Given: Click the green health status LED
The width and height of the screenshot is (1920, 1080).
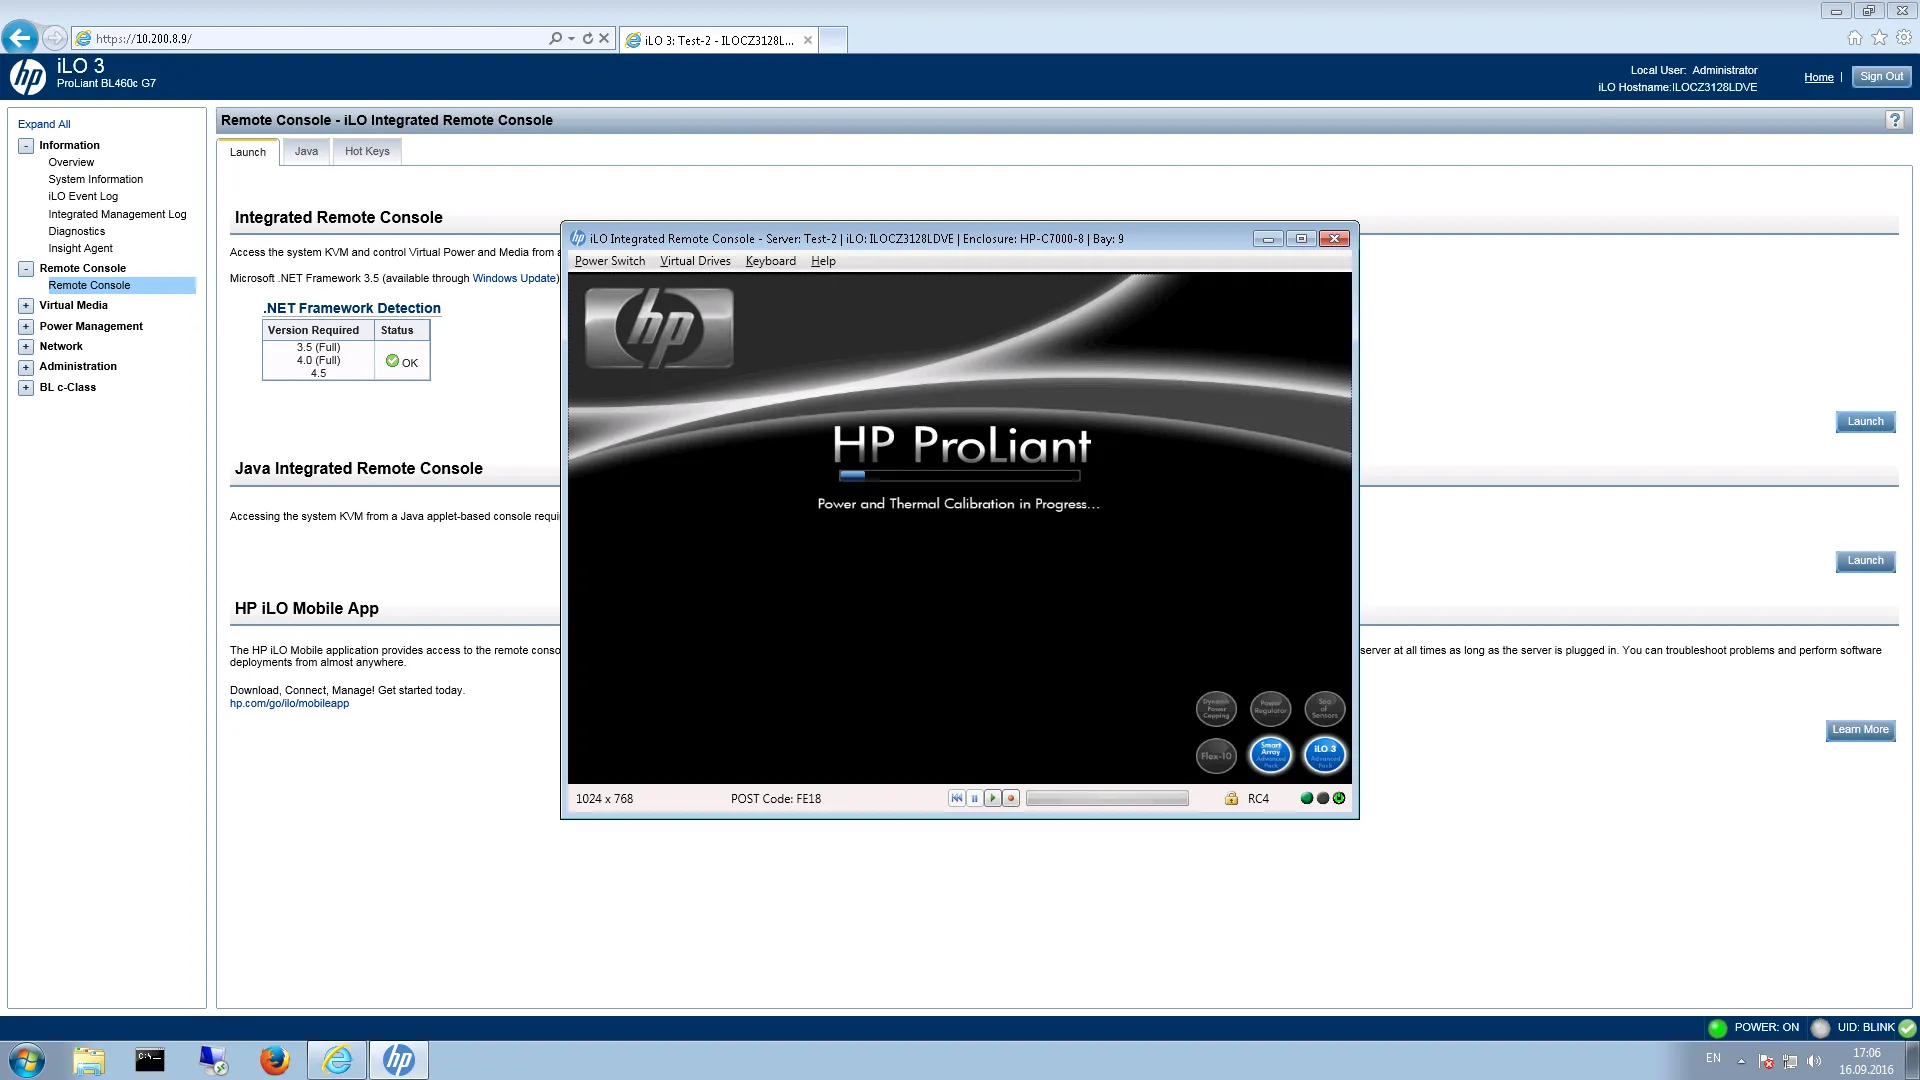Looking at the screenshot, I should pyautogui.click(x=1306, y=798).
